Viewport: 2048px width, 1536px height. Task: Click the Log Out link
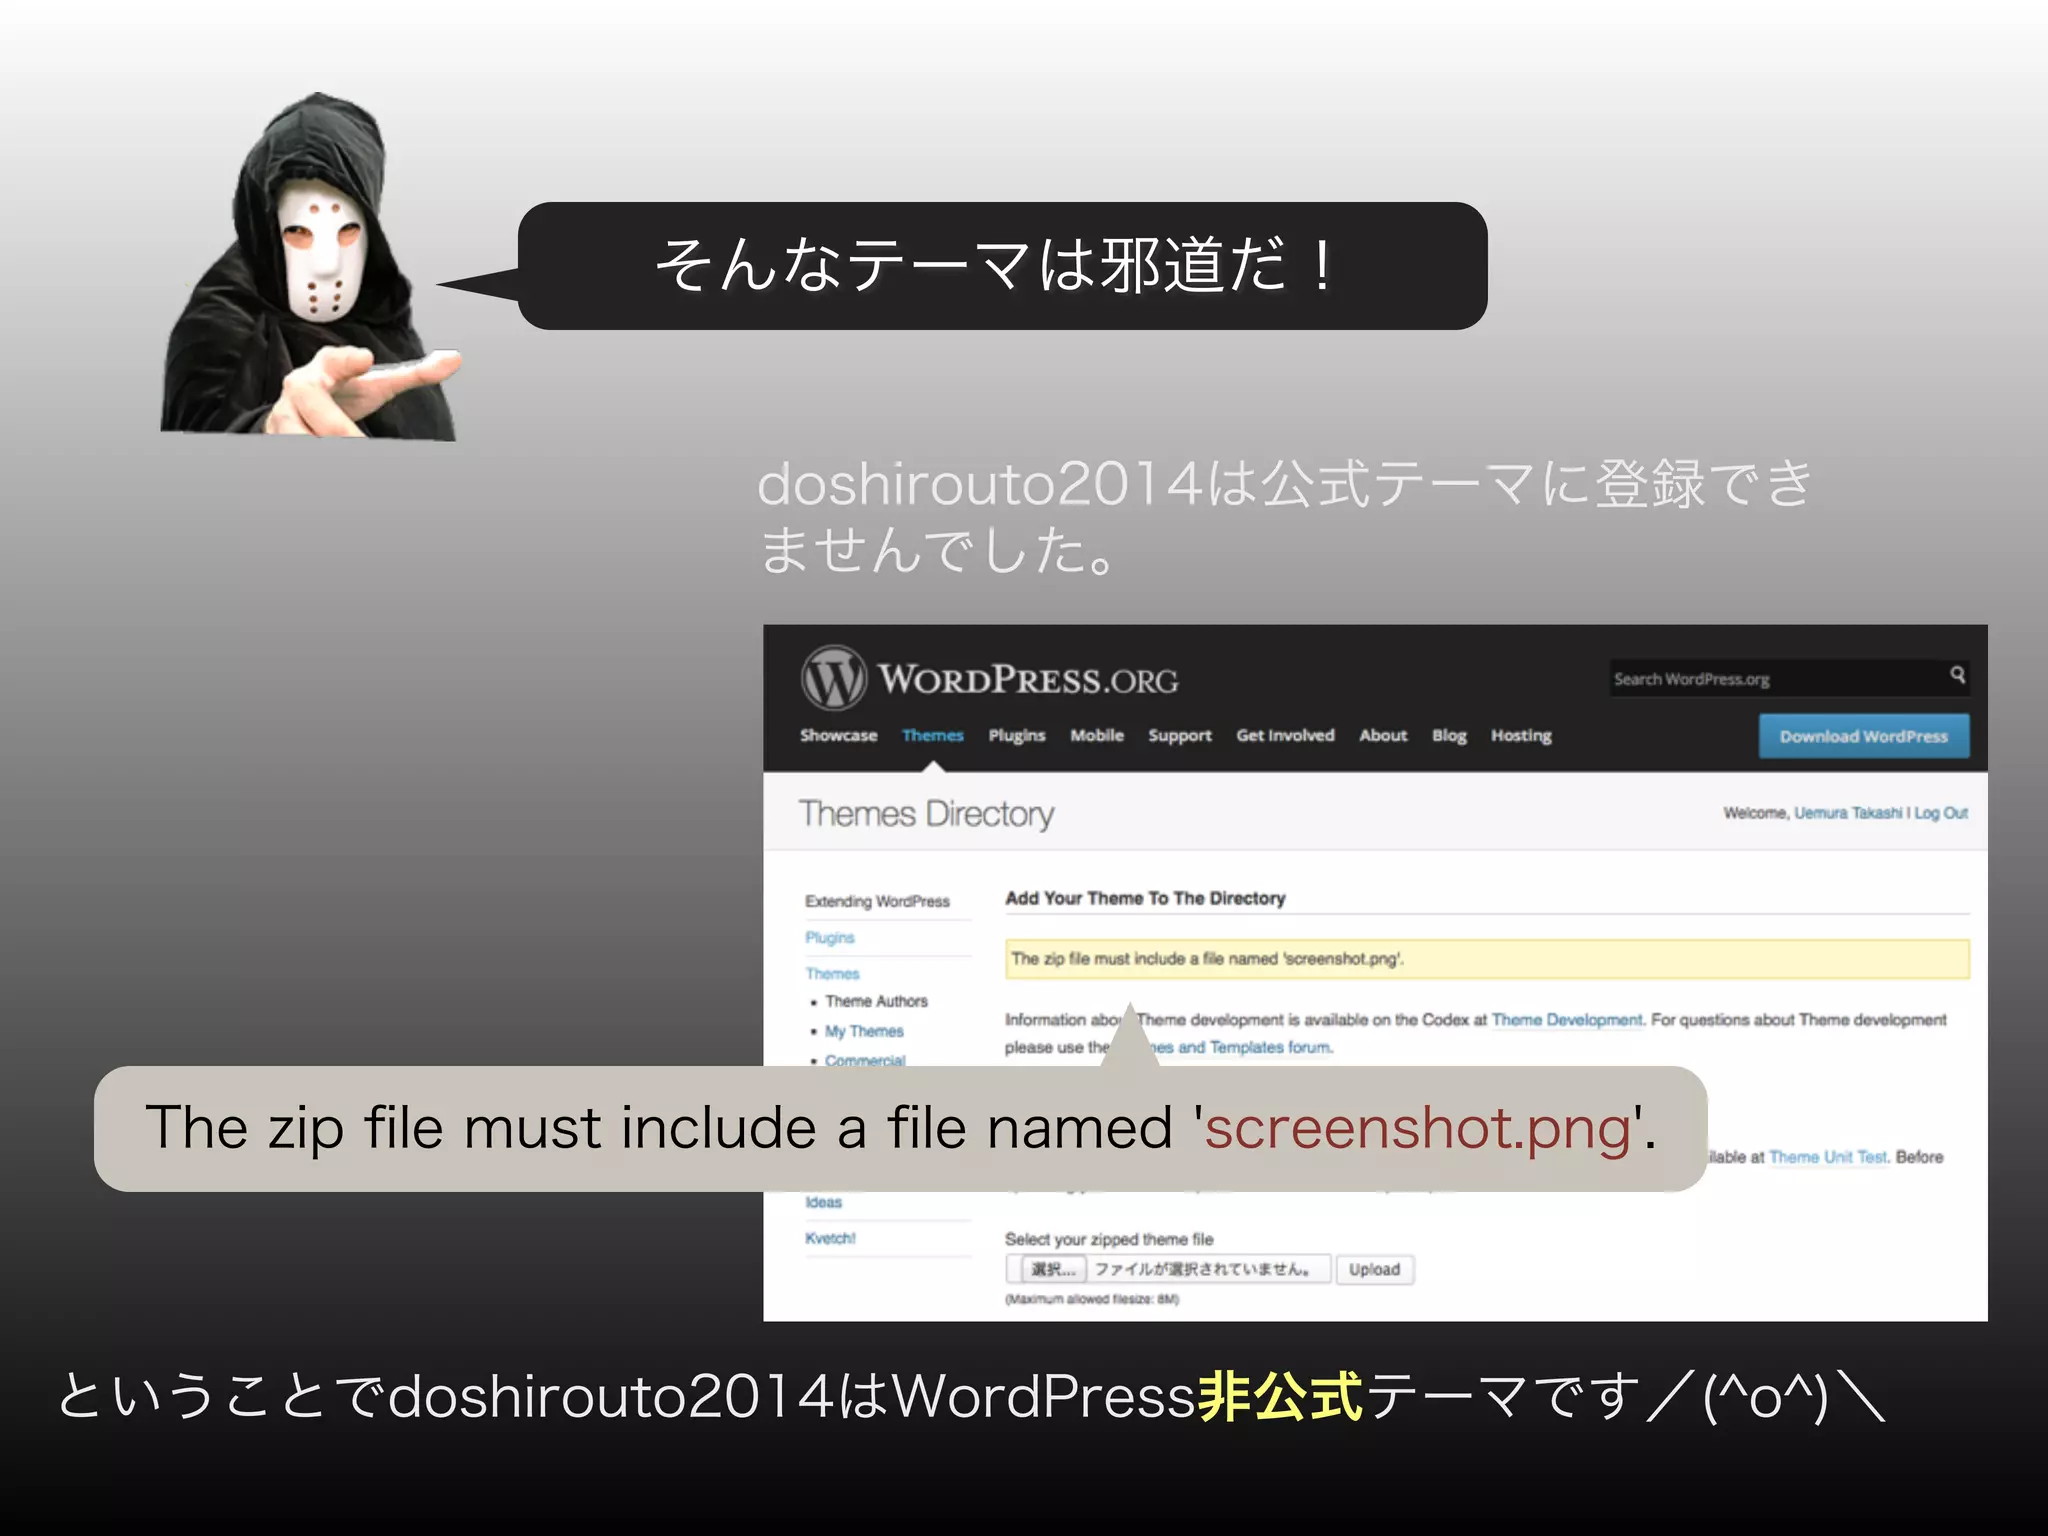[x=1941, y=813]
